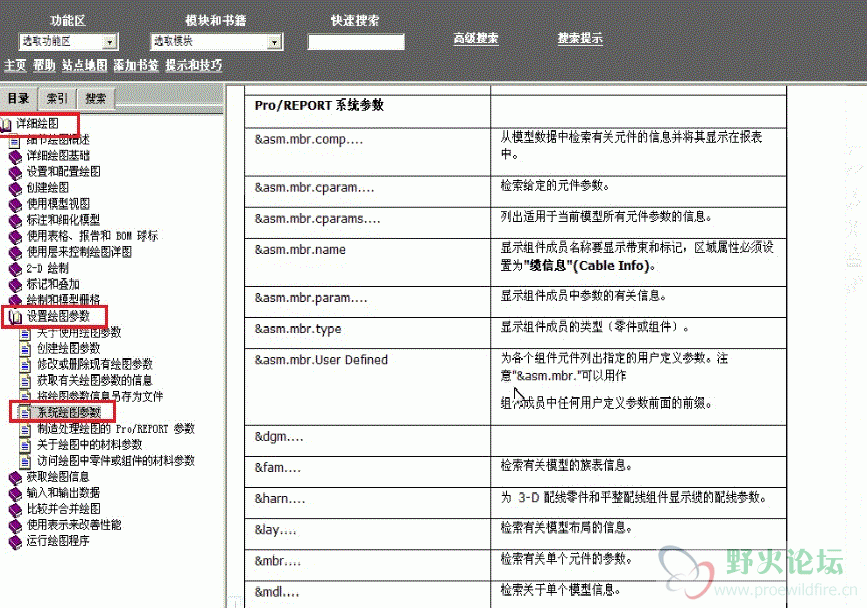
Task: Click the 获取有关绘图参数的信息 page icon
Action: [x=25, y=381]
